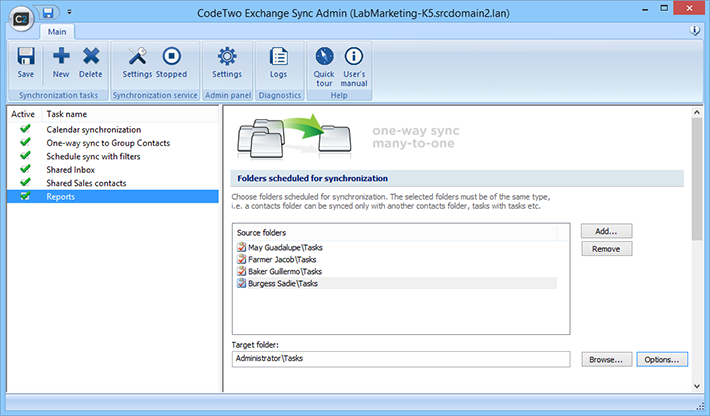Click the Target folder input field

[x=401, y=359]
